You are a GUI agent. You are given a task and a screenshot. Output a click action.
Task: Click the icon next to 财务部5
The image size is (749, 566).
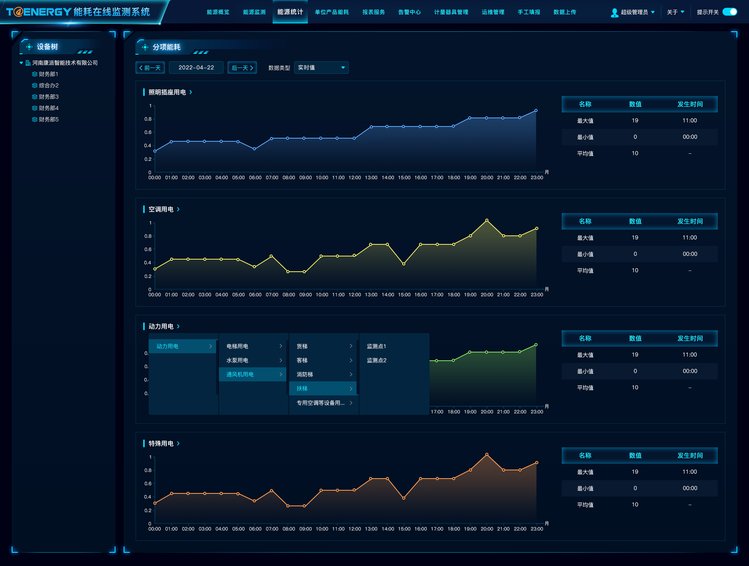[x=35, y=119]
